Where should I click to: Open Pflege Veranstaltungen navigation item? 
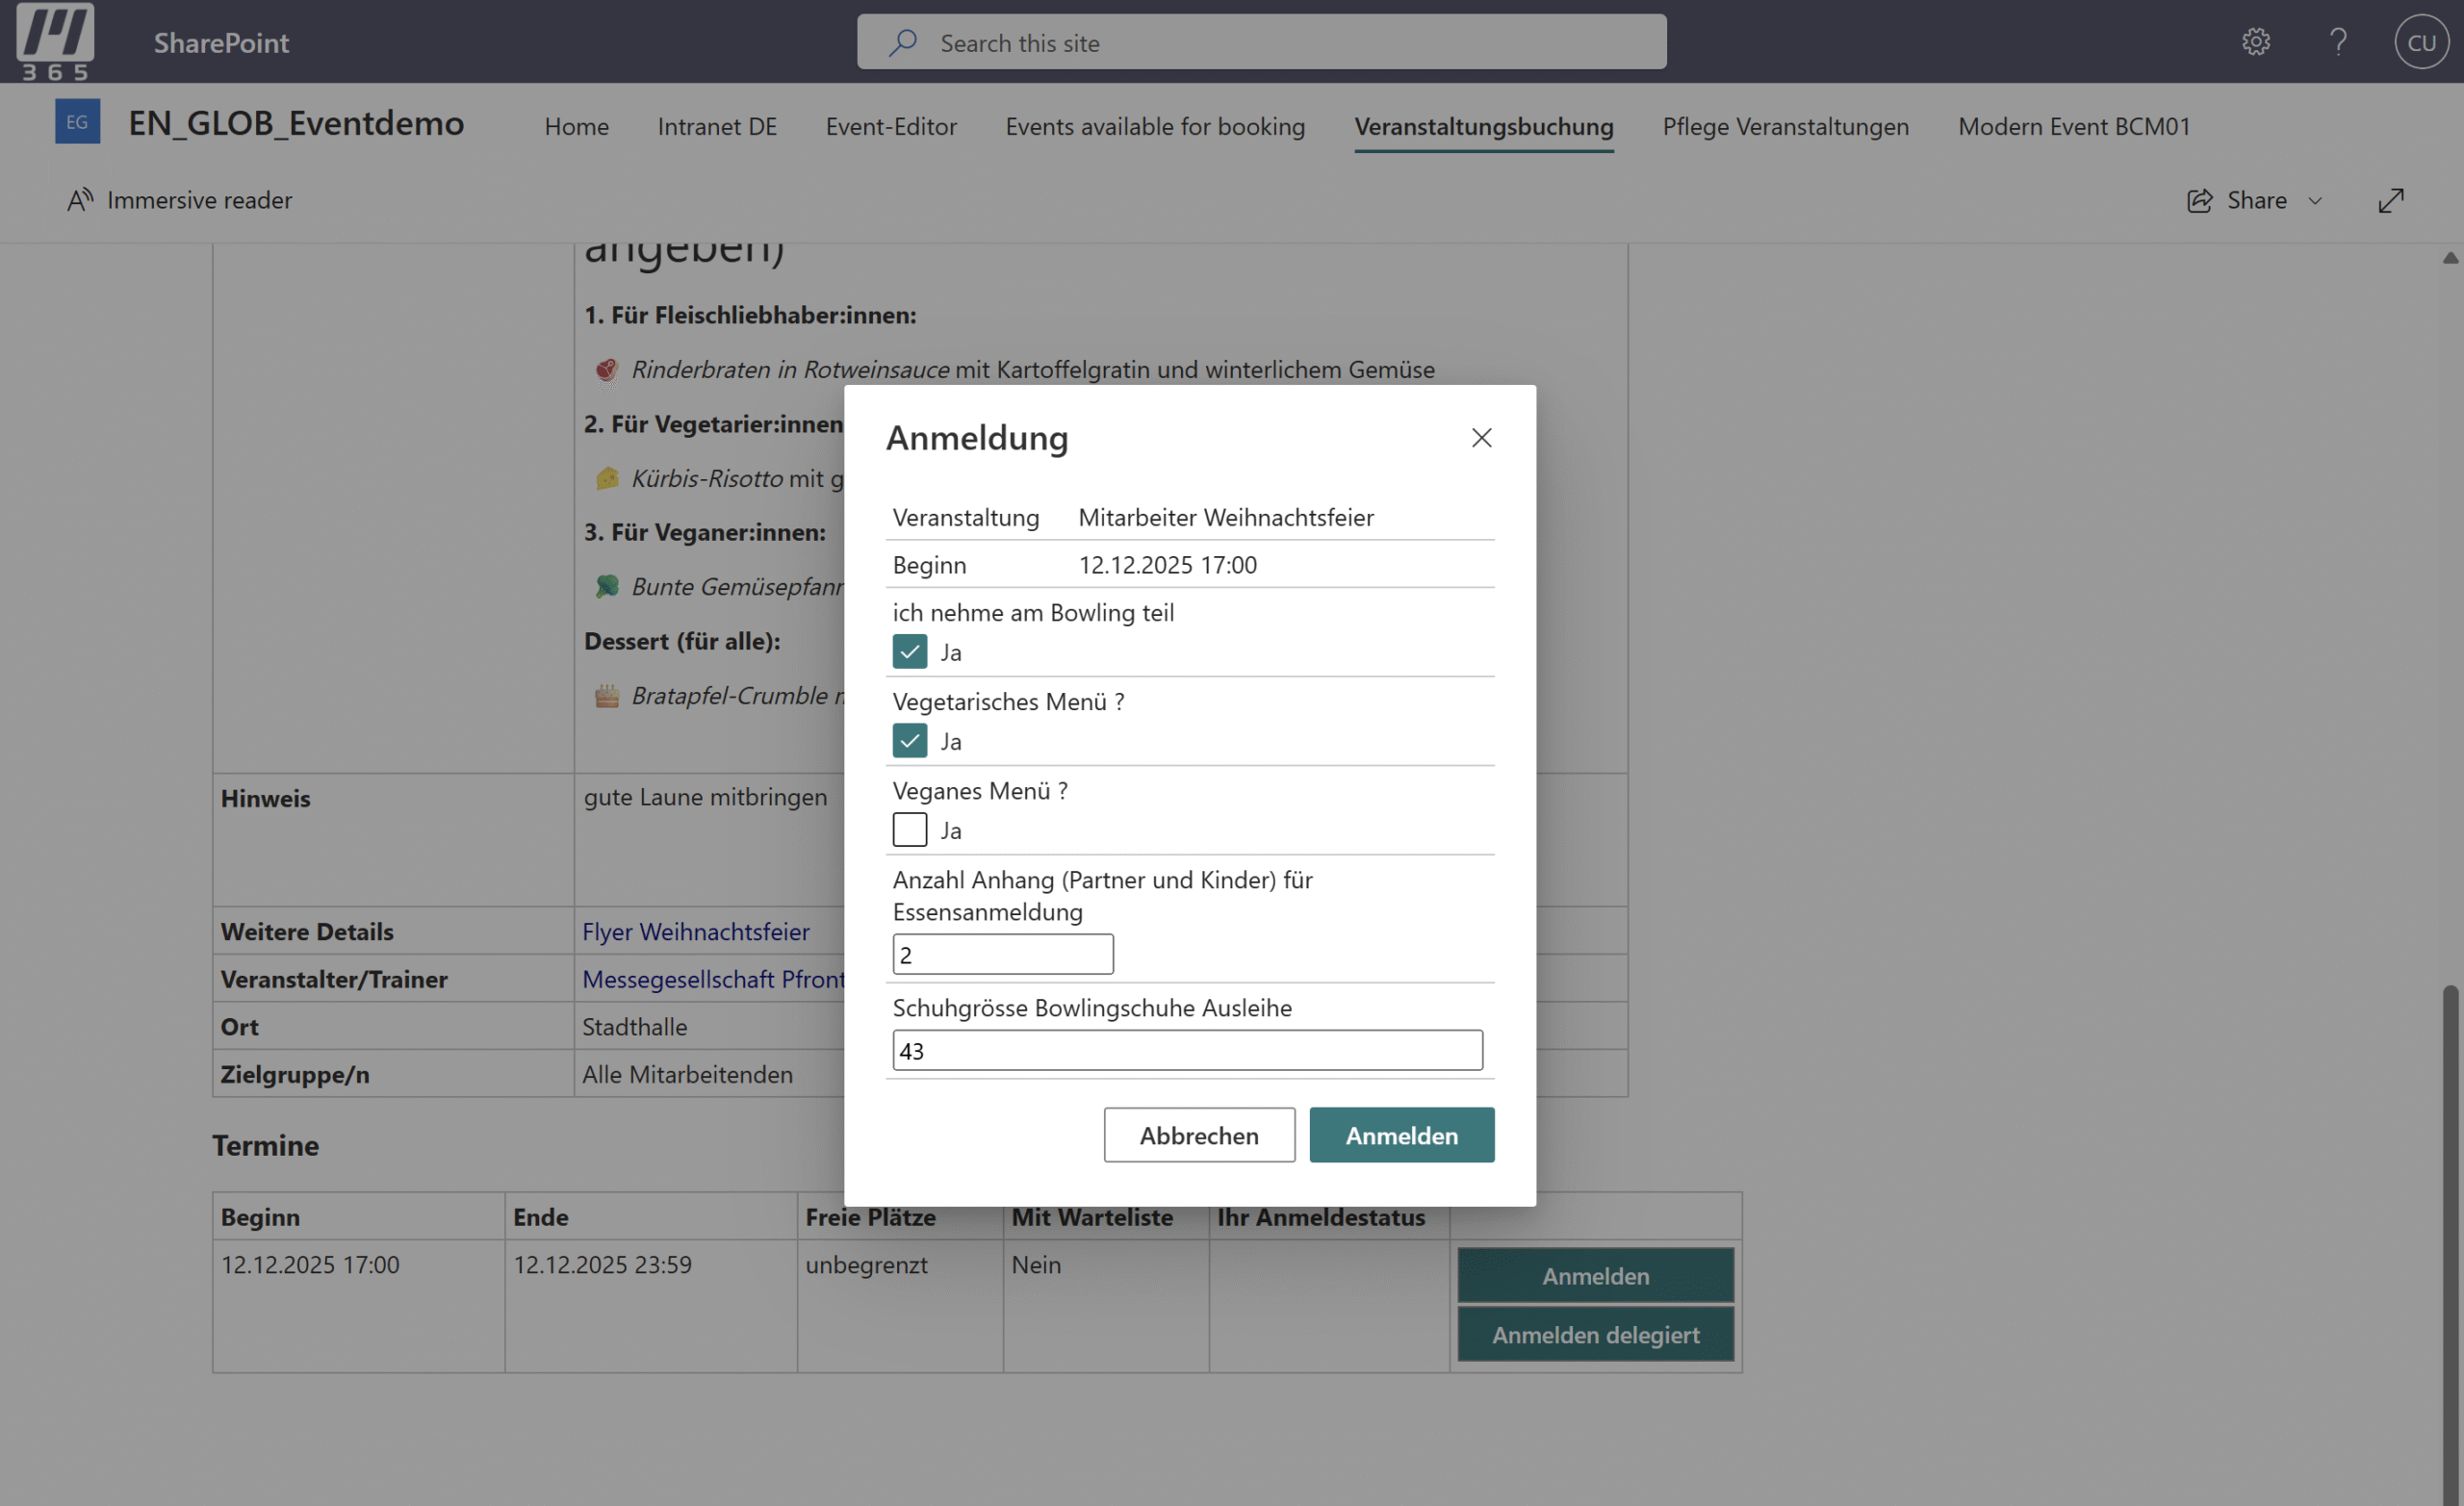click(1785, 127)
